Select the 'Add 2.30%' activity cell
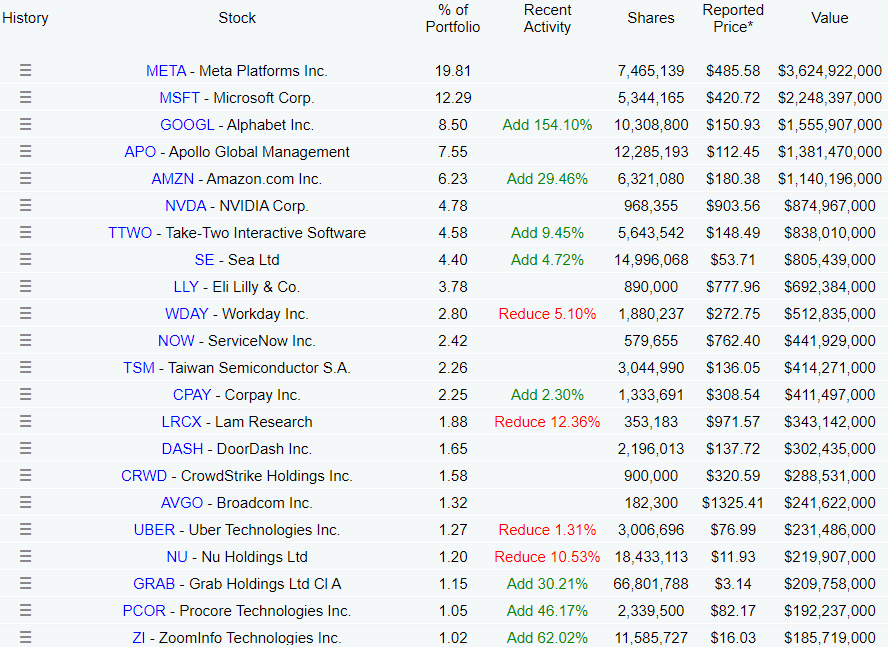The width and height of the screenshot is (891, 647). tap(547, 395)
